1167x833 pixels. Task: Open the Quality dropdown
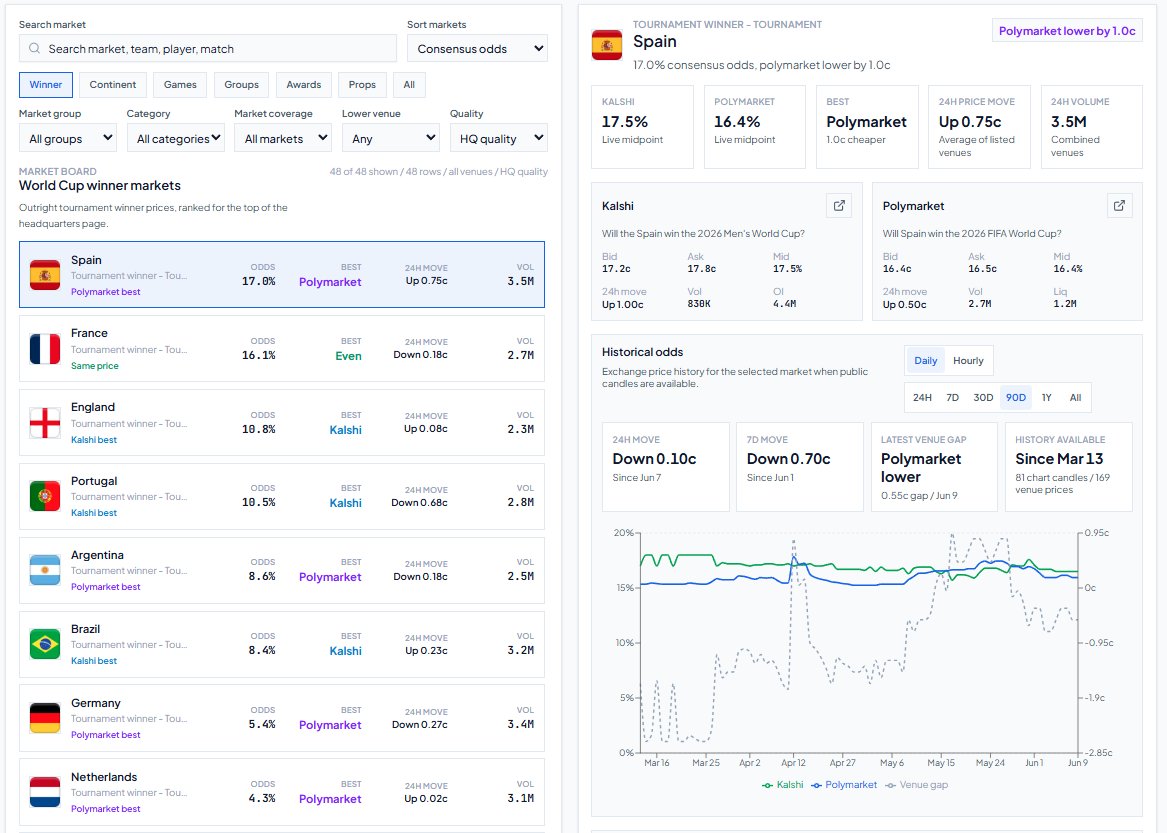tap(499, 138)
